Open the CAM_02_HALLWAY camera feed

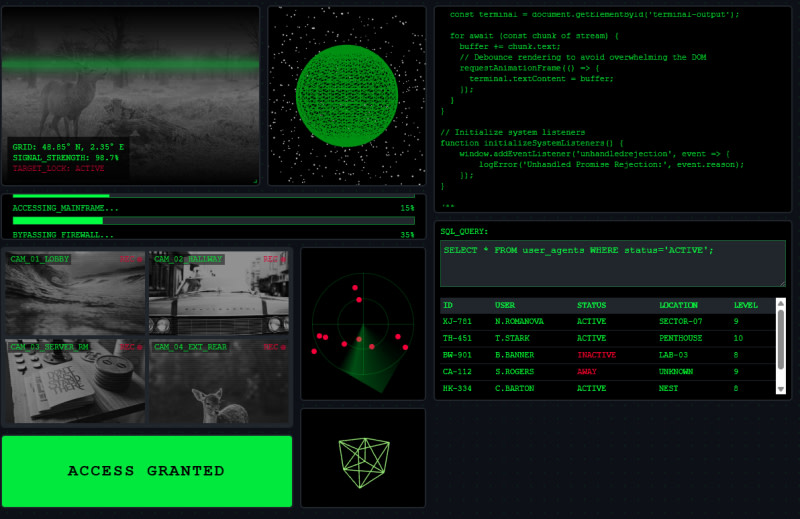pyautogui.click(x=218, y=293)
